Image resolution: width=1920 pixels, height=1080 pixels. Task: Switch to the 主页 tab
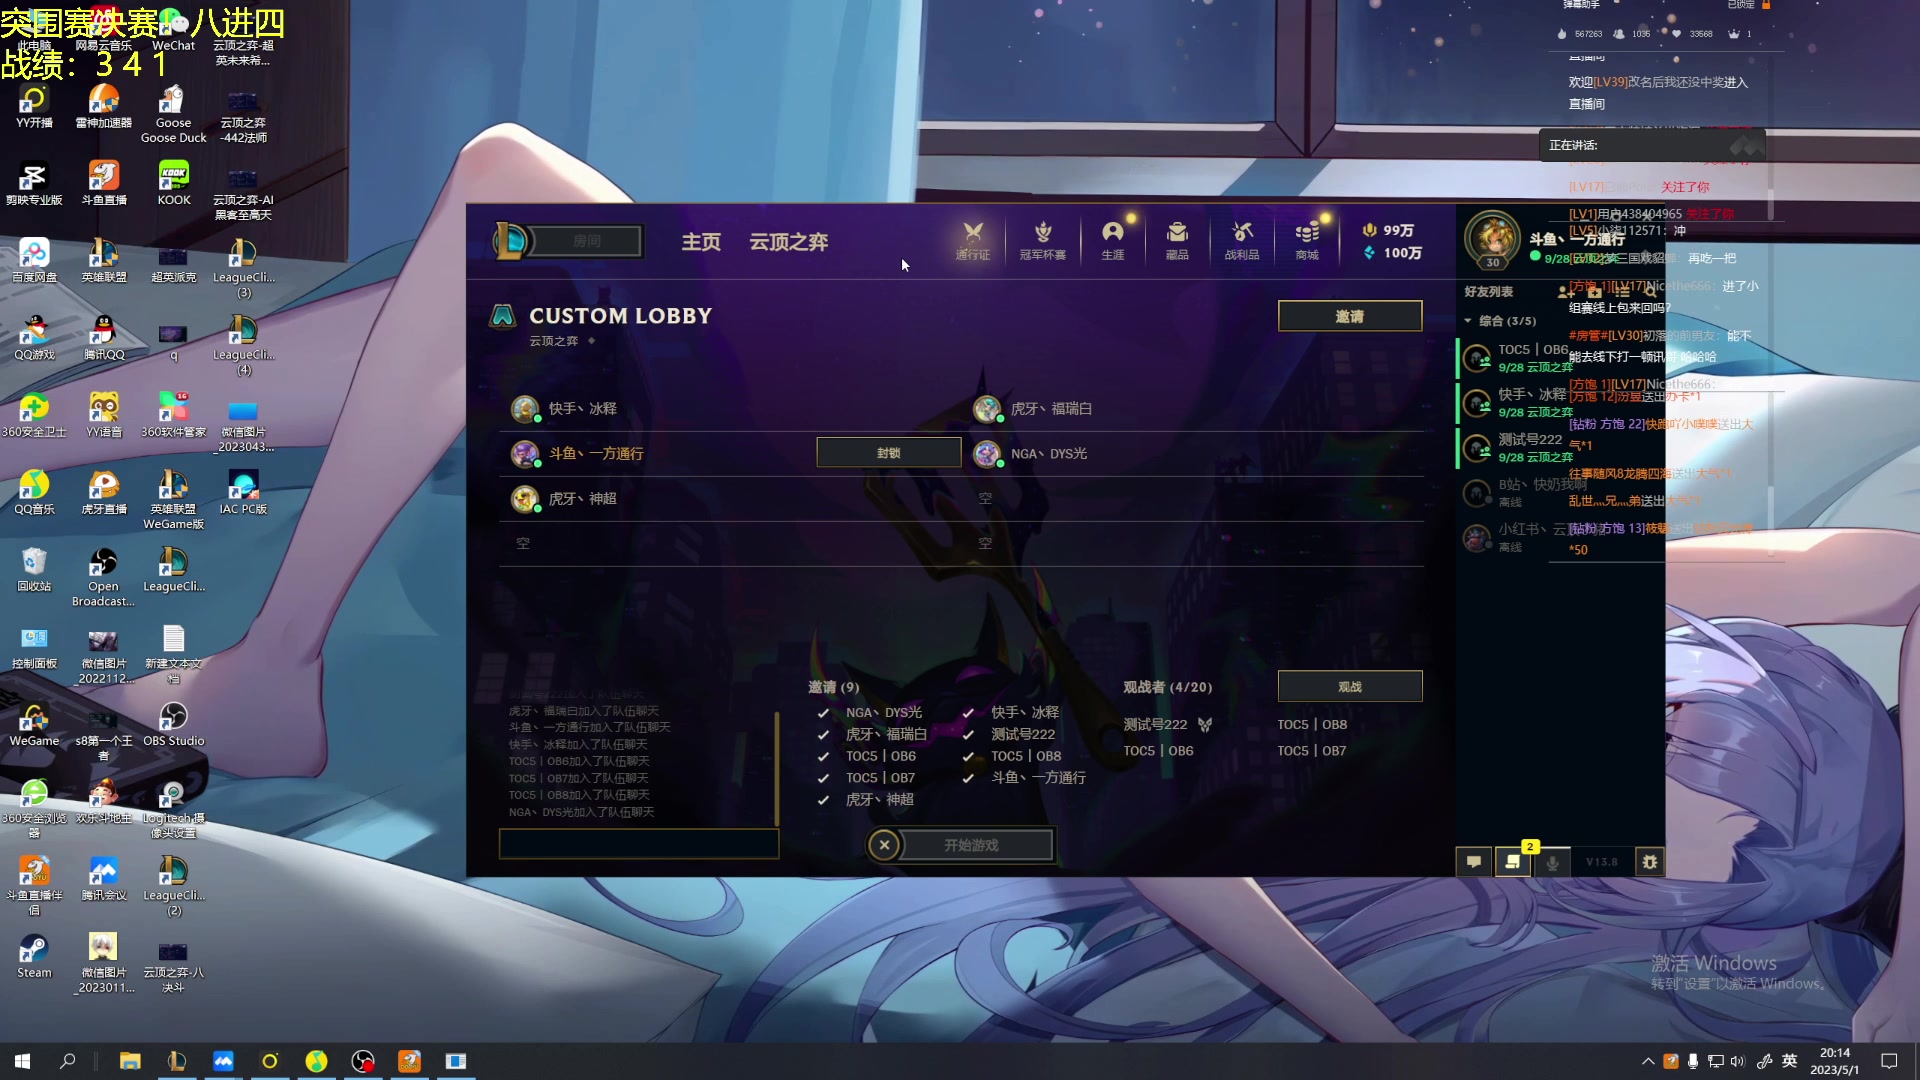pos(701,242)
